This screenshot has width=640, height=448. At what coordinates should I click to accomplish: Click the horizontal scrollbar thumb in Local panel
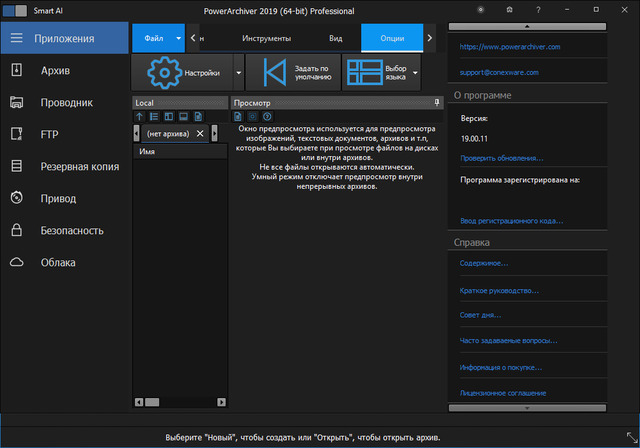point(152,402)
